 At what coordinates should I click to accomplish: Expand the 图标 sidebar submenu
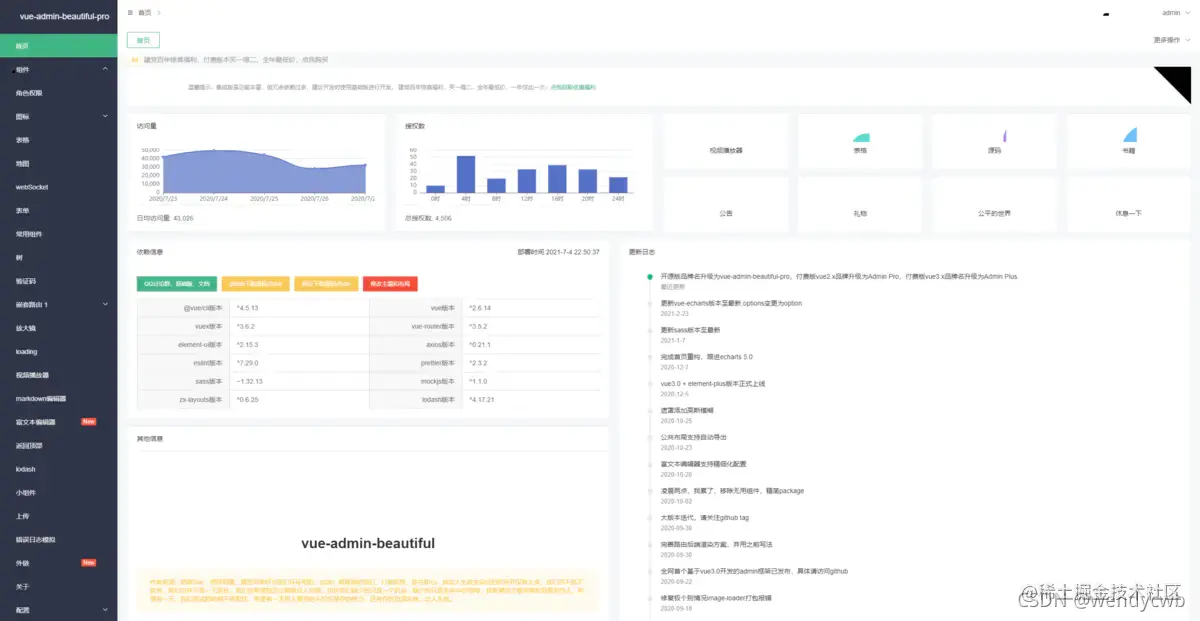point(58,117)
